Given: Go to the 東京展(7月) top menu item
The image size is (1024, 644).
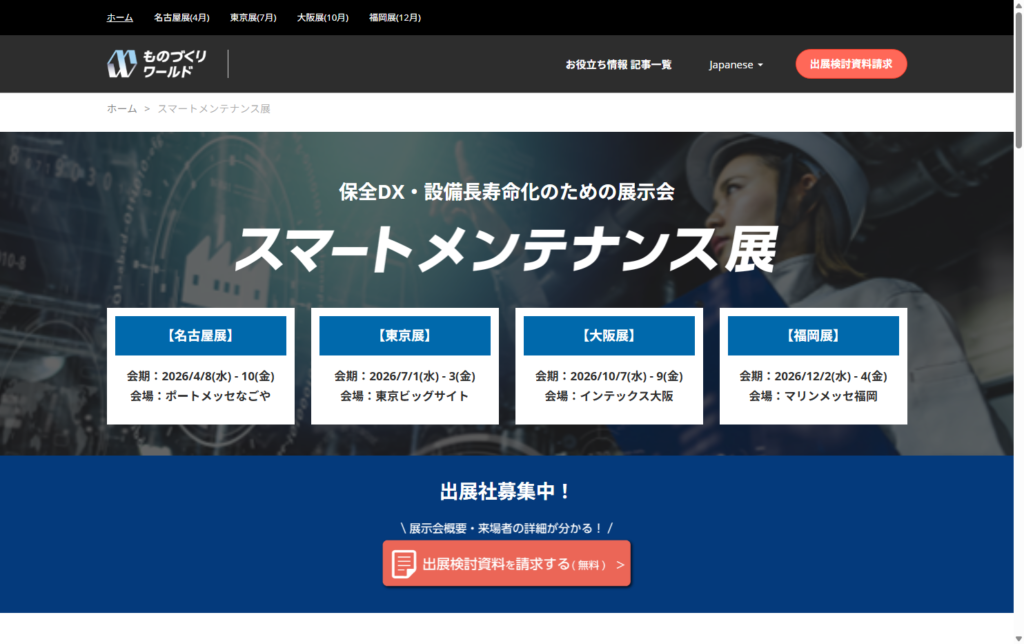Looking at the screenshot, I should (253, 18).
